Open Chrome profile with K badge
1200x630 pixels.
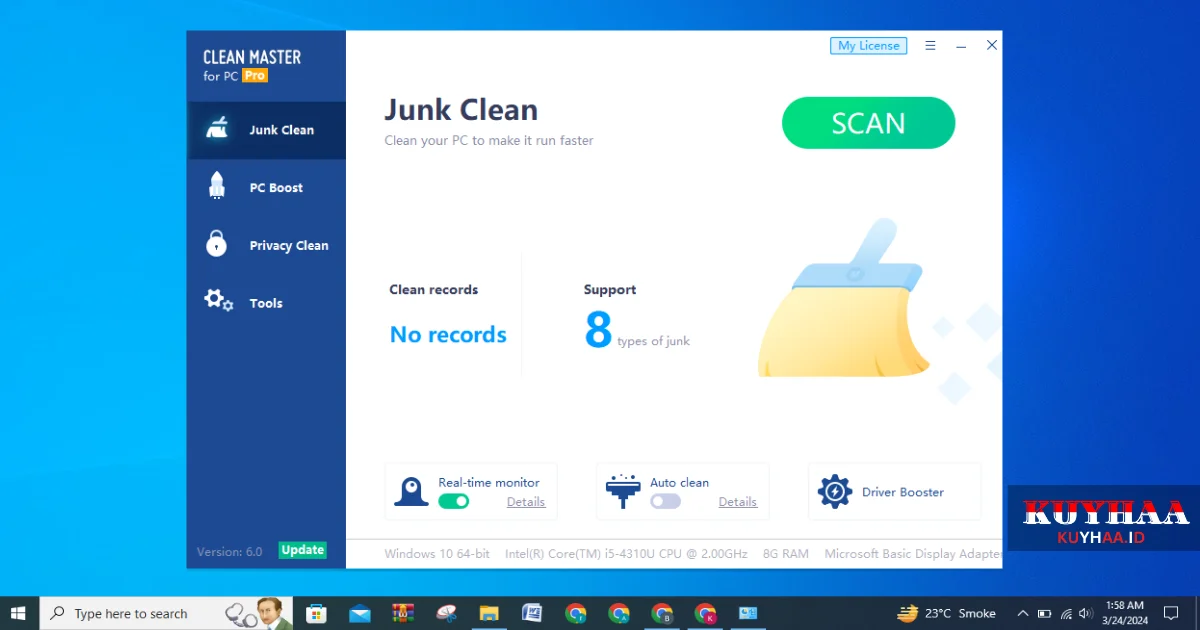(705, 613)
